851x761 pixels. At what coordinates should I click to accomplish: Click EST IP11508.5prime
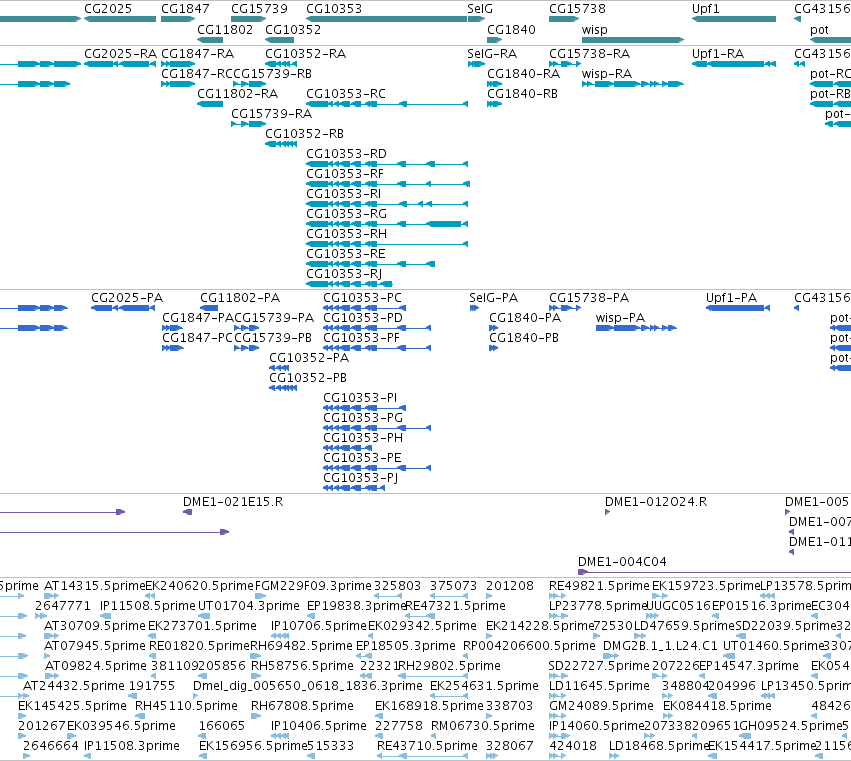point(148,606)
